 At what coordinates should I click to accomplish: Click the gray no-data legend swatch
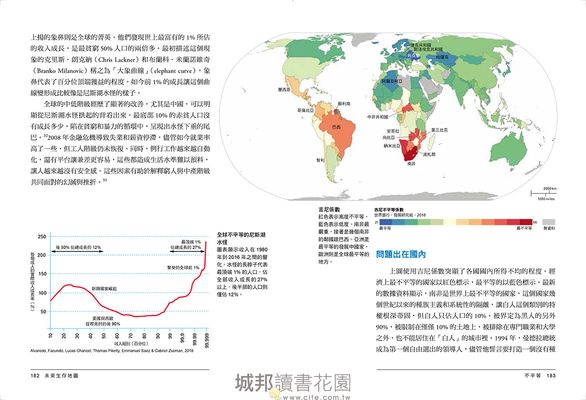549,222
